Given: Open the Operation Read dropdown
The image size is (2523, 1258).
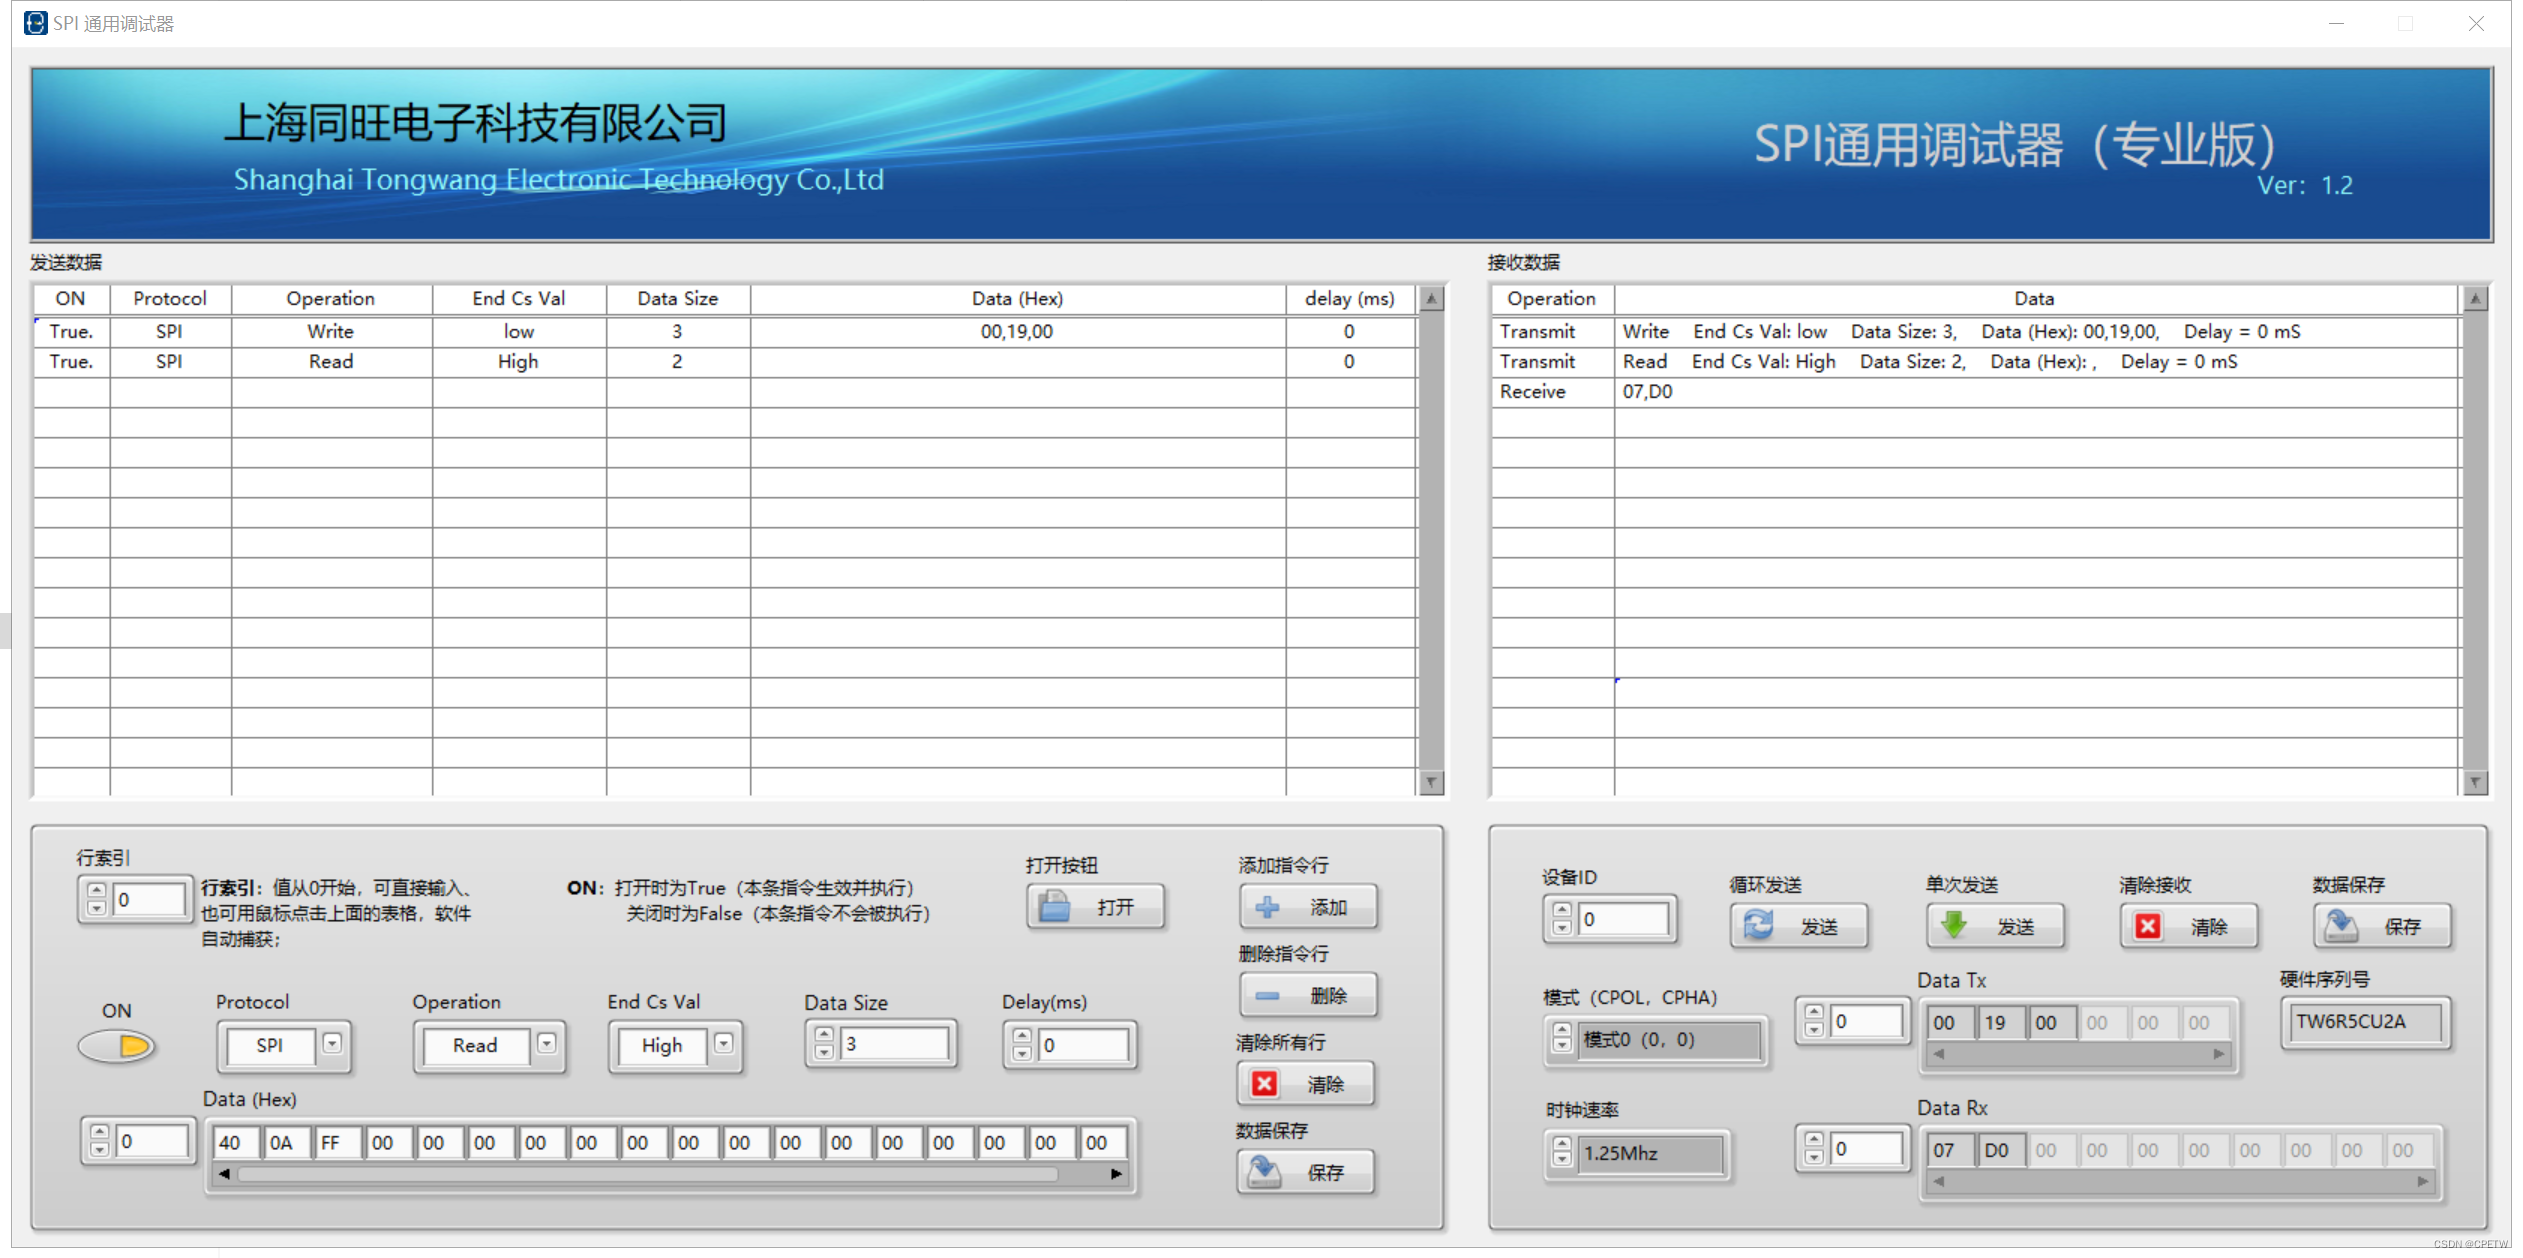Looking at the screenshot, I should click(x=548, y=1044).
